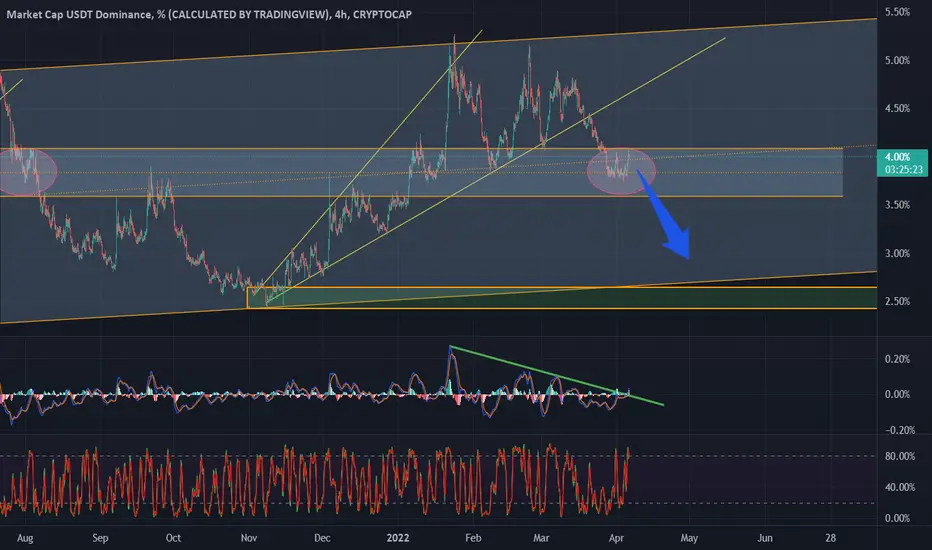Select the 3.00% price axis label
Image resolution: width=932 pixels, height=550 pixels.
897,253
